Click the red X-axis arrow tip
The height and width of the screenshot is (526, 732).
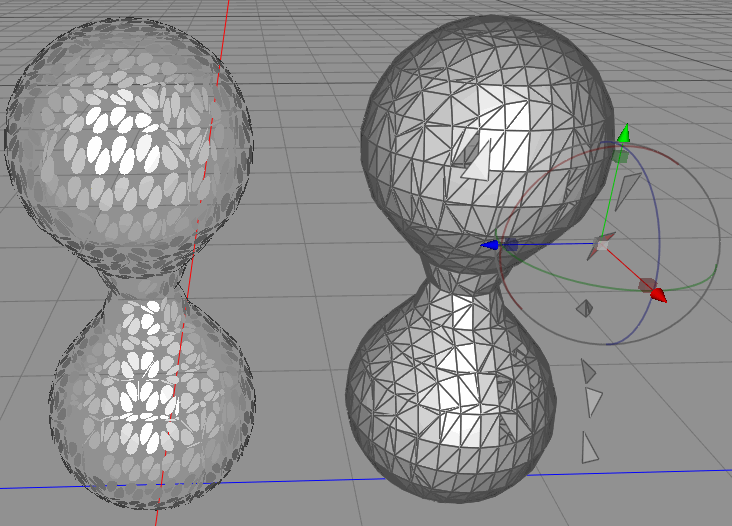658,295
